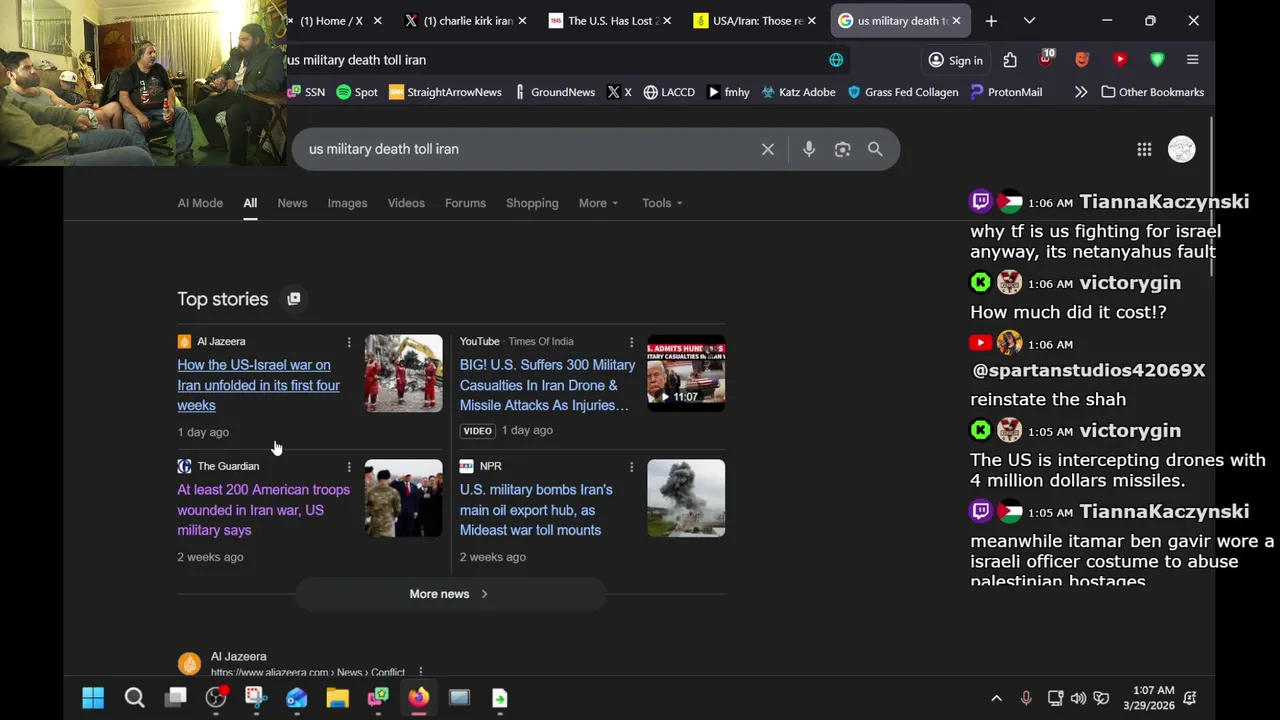Select the Shopping search tab
The width and height of the screenshot is (1280, 720).
click(532, 203)
